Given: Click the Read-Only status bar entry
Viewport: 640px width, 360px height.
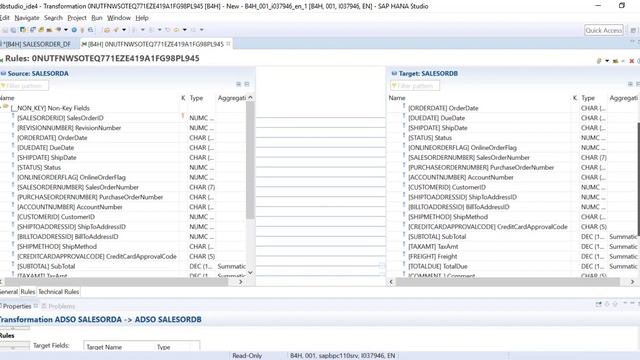Looking at the screenshot, I should tap(247, 356).
